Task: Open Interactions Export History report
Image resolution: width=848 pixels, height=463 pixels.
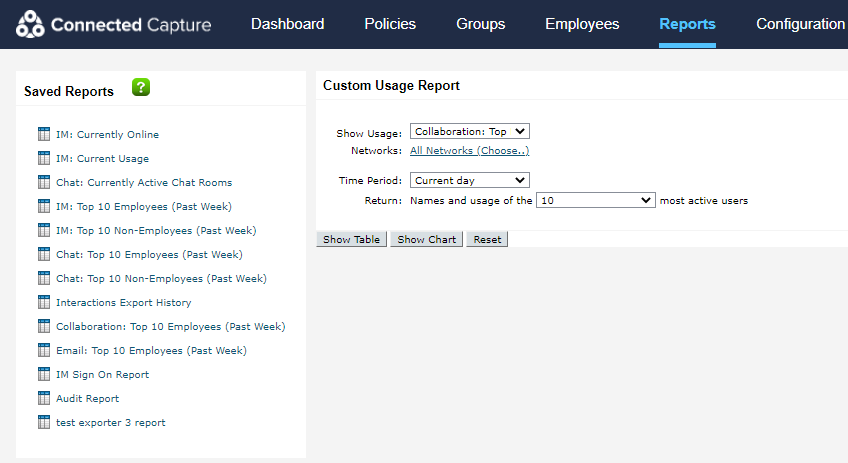Action: (124, 302)
